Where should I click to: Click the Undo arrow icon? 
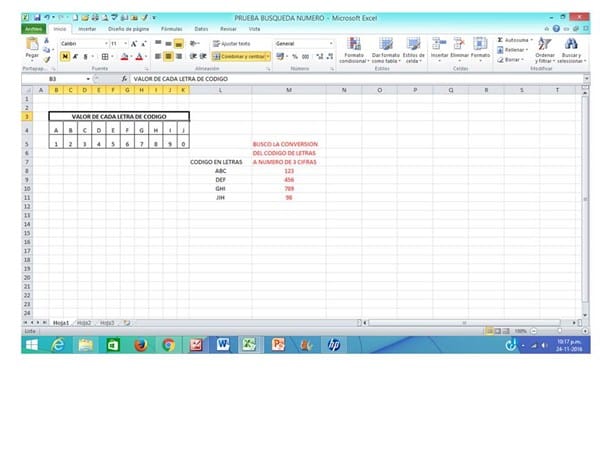(47, 18)
